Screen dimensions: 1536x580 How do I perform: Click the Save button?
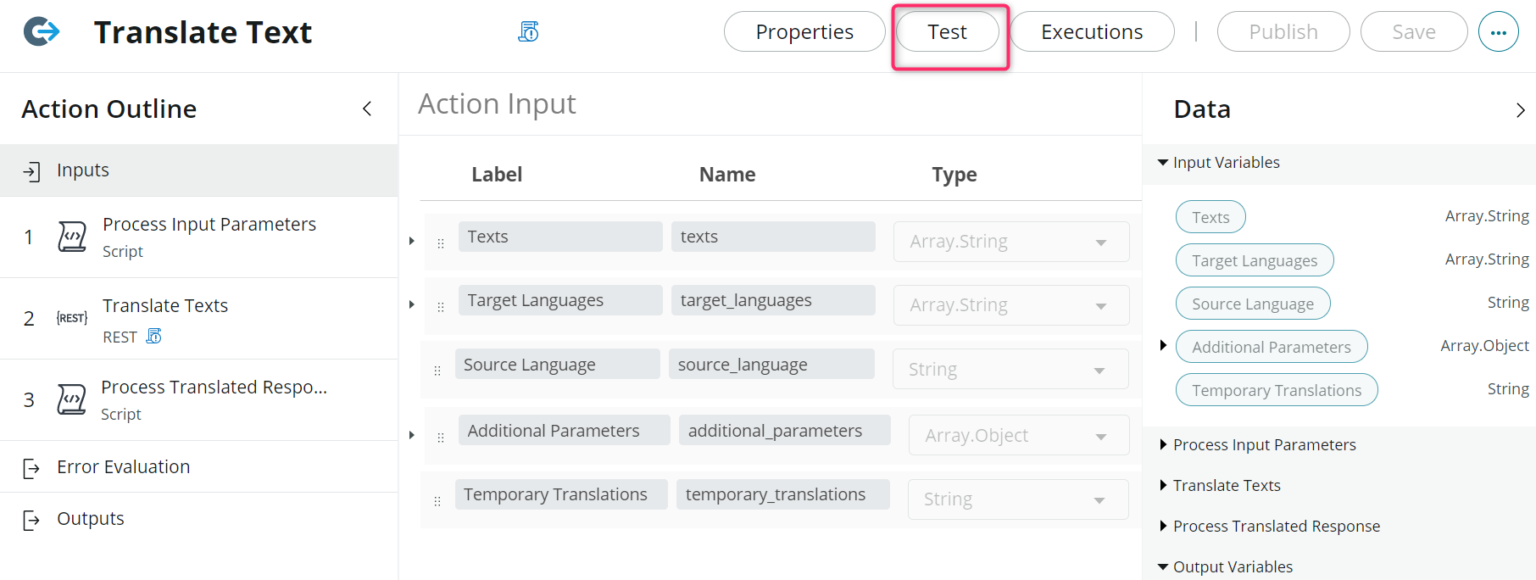point(1413,31)
